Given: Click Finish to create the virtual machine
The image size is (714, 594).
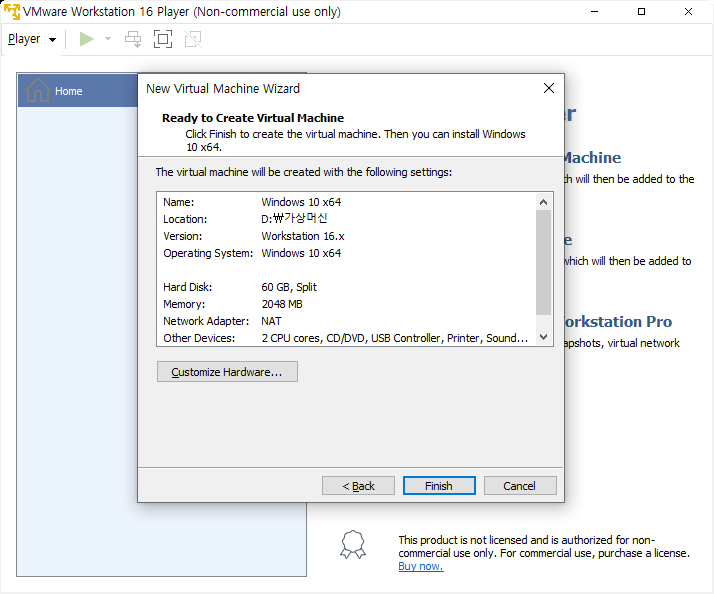Looking at the screenshot, I should [439, 486].
